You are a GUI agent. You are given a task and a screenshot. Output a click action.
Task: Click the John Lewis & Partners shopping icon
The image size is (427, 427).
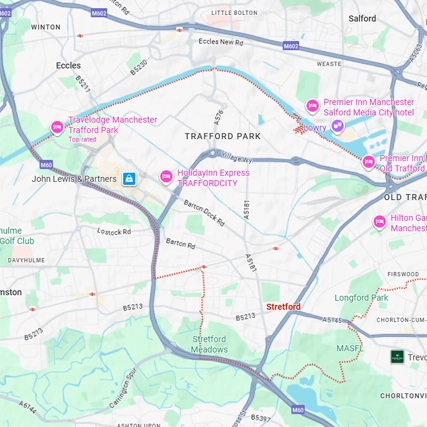129,179
